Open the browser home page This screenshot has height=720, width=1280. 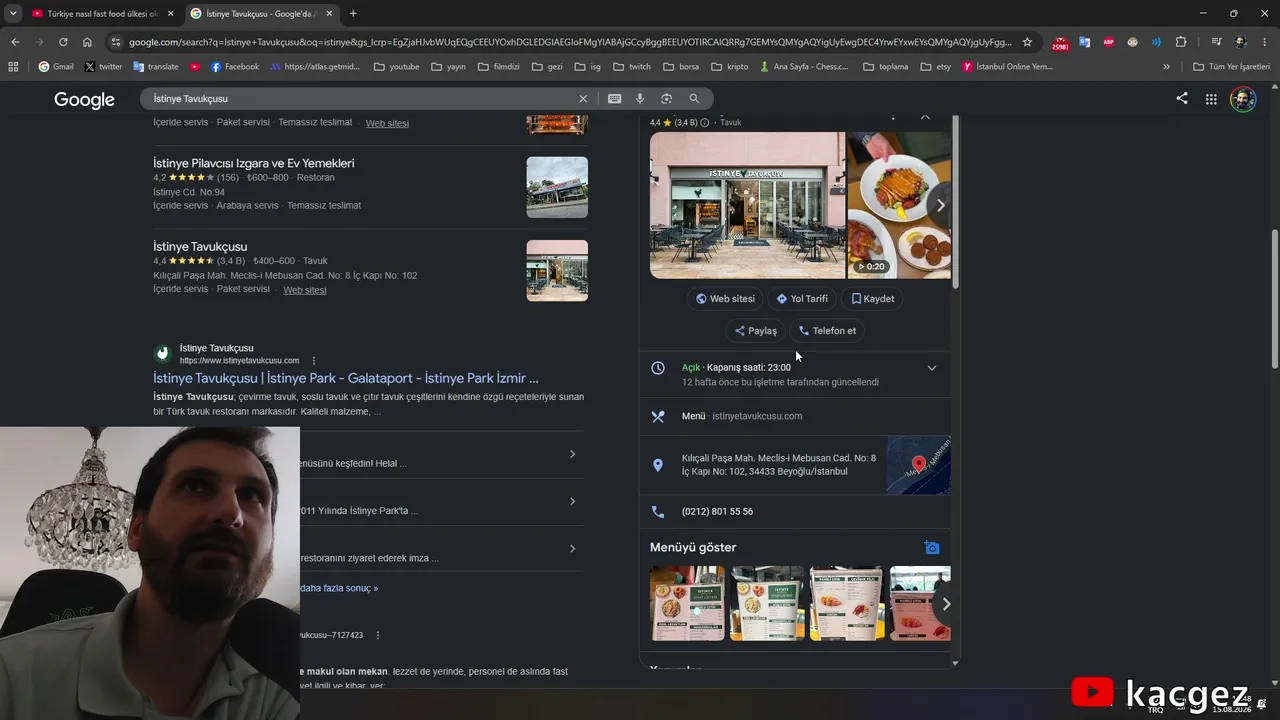pos(87,42)
